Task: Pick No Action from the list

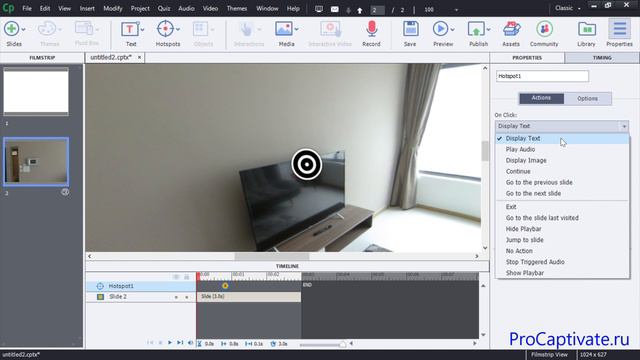Action: (519, 251)
